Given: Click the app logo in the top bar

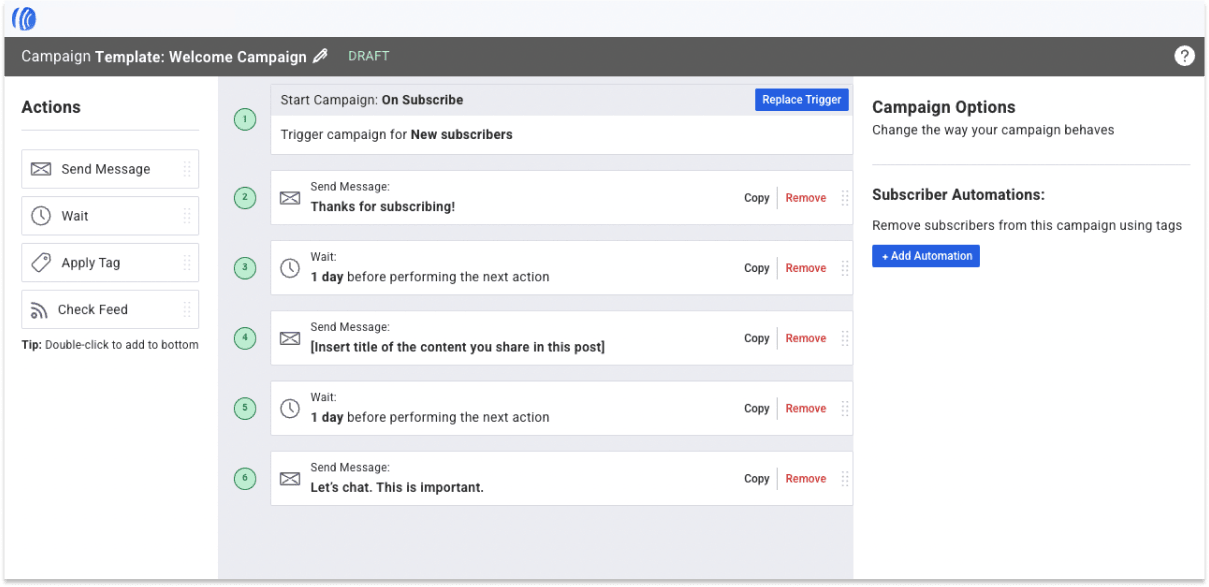Looking at the screenshot, I should point(22,17).
